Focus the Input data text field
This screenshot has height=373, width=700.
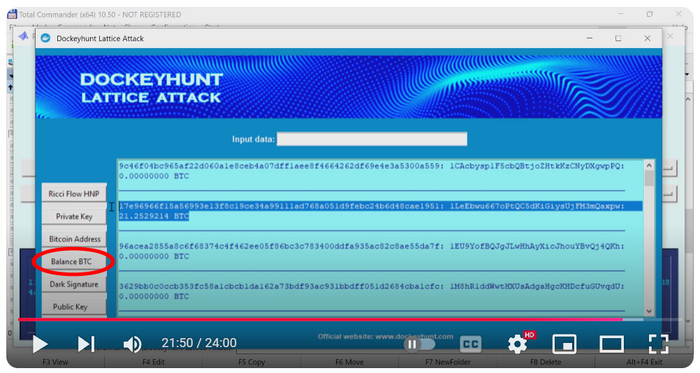coord(372,139)
